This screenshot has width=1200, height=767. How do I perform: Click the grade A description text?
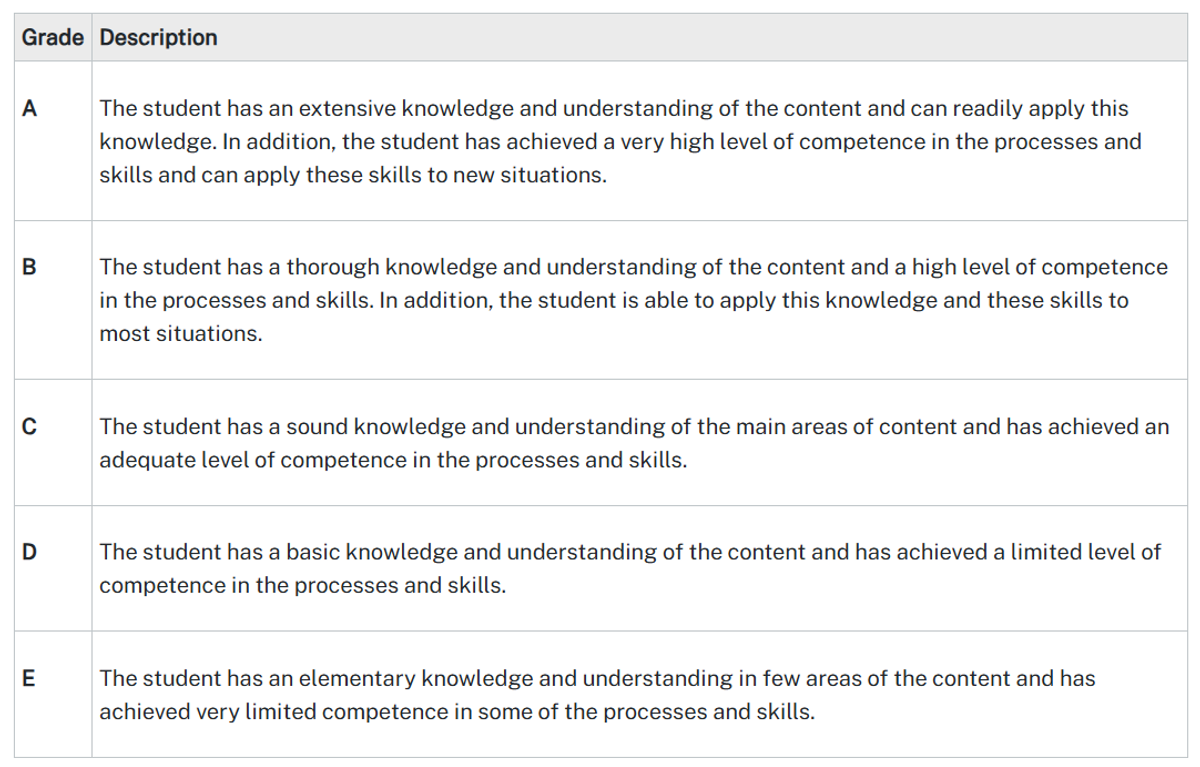click(x=620, y=141)
